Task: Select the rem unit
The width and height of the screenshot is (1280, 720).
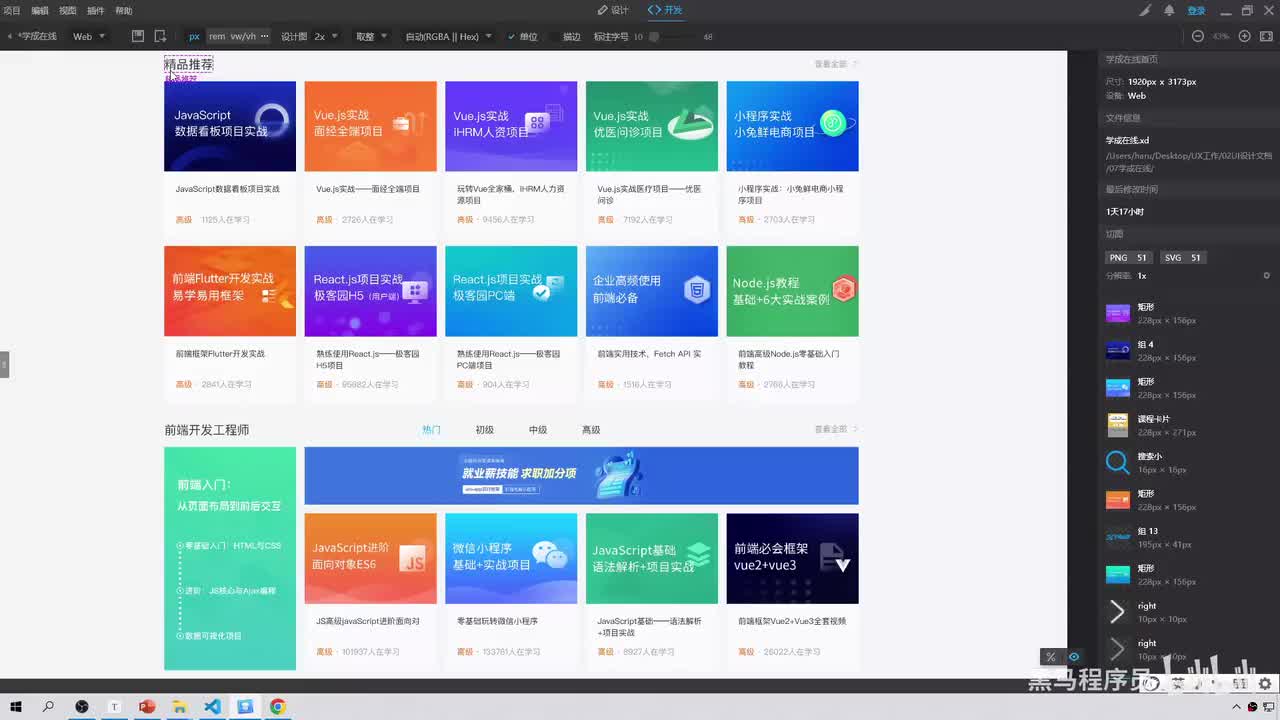Action: pyautogui.click(x=217, y=37)
